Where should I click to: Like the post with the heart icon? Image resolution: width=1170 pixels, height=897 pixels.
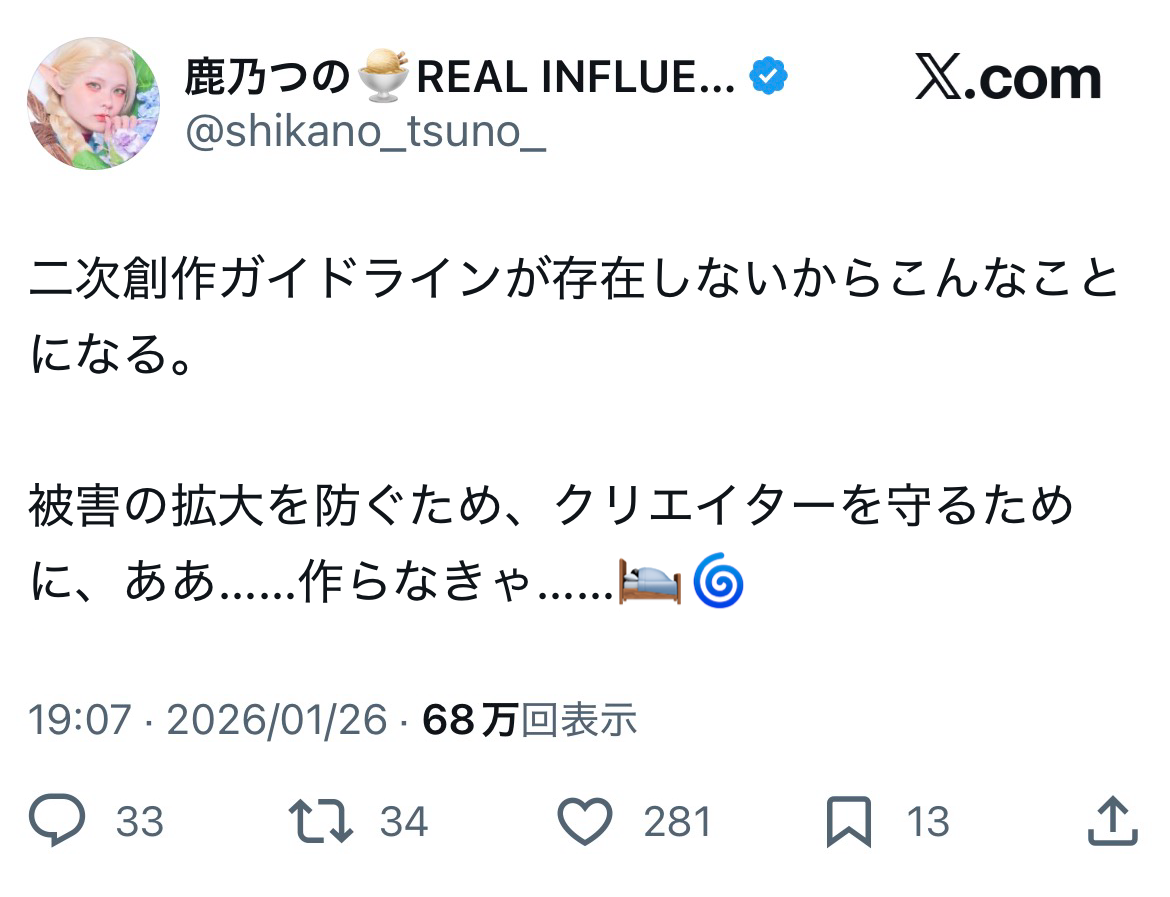[x=584, y=822]
